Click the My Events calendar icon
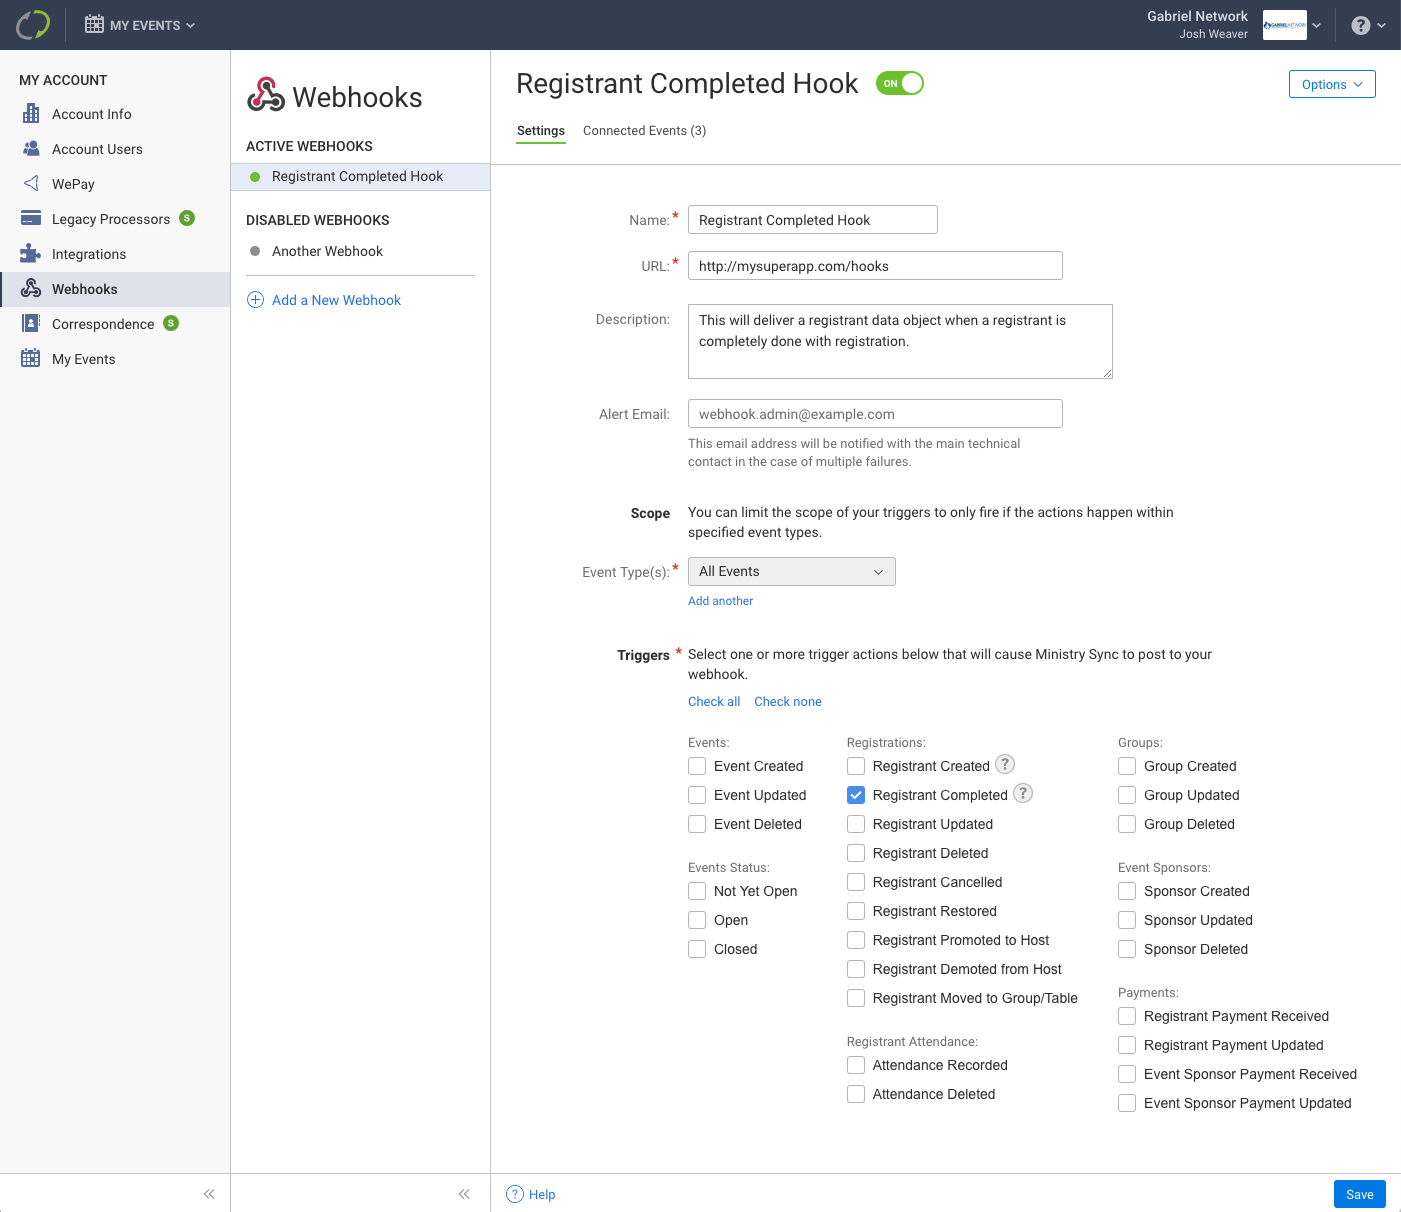 (31, 359)
